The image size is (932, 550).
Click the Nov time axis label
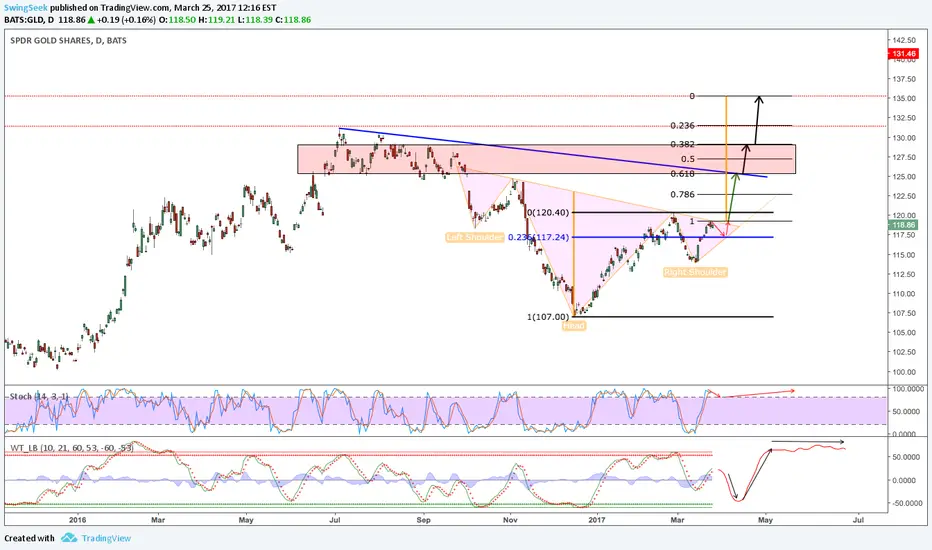(510, 520)
